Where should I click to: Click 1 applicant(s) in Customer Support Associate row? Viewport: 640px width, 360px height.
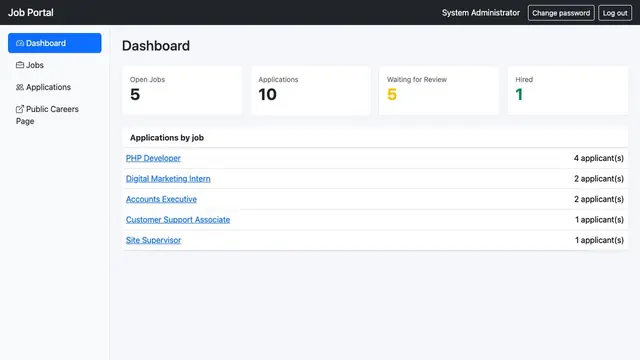[599, 220]
